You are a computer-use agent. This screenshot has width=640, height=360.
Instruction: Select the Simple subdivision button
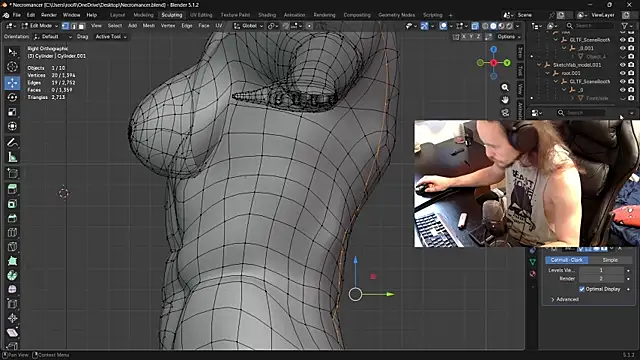[x=610, y=260]
